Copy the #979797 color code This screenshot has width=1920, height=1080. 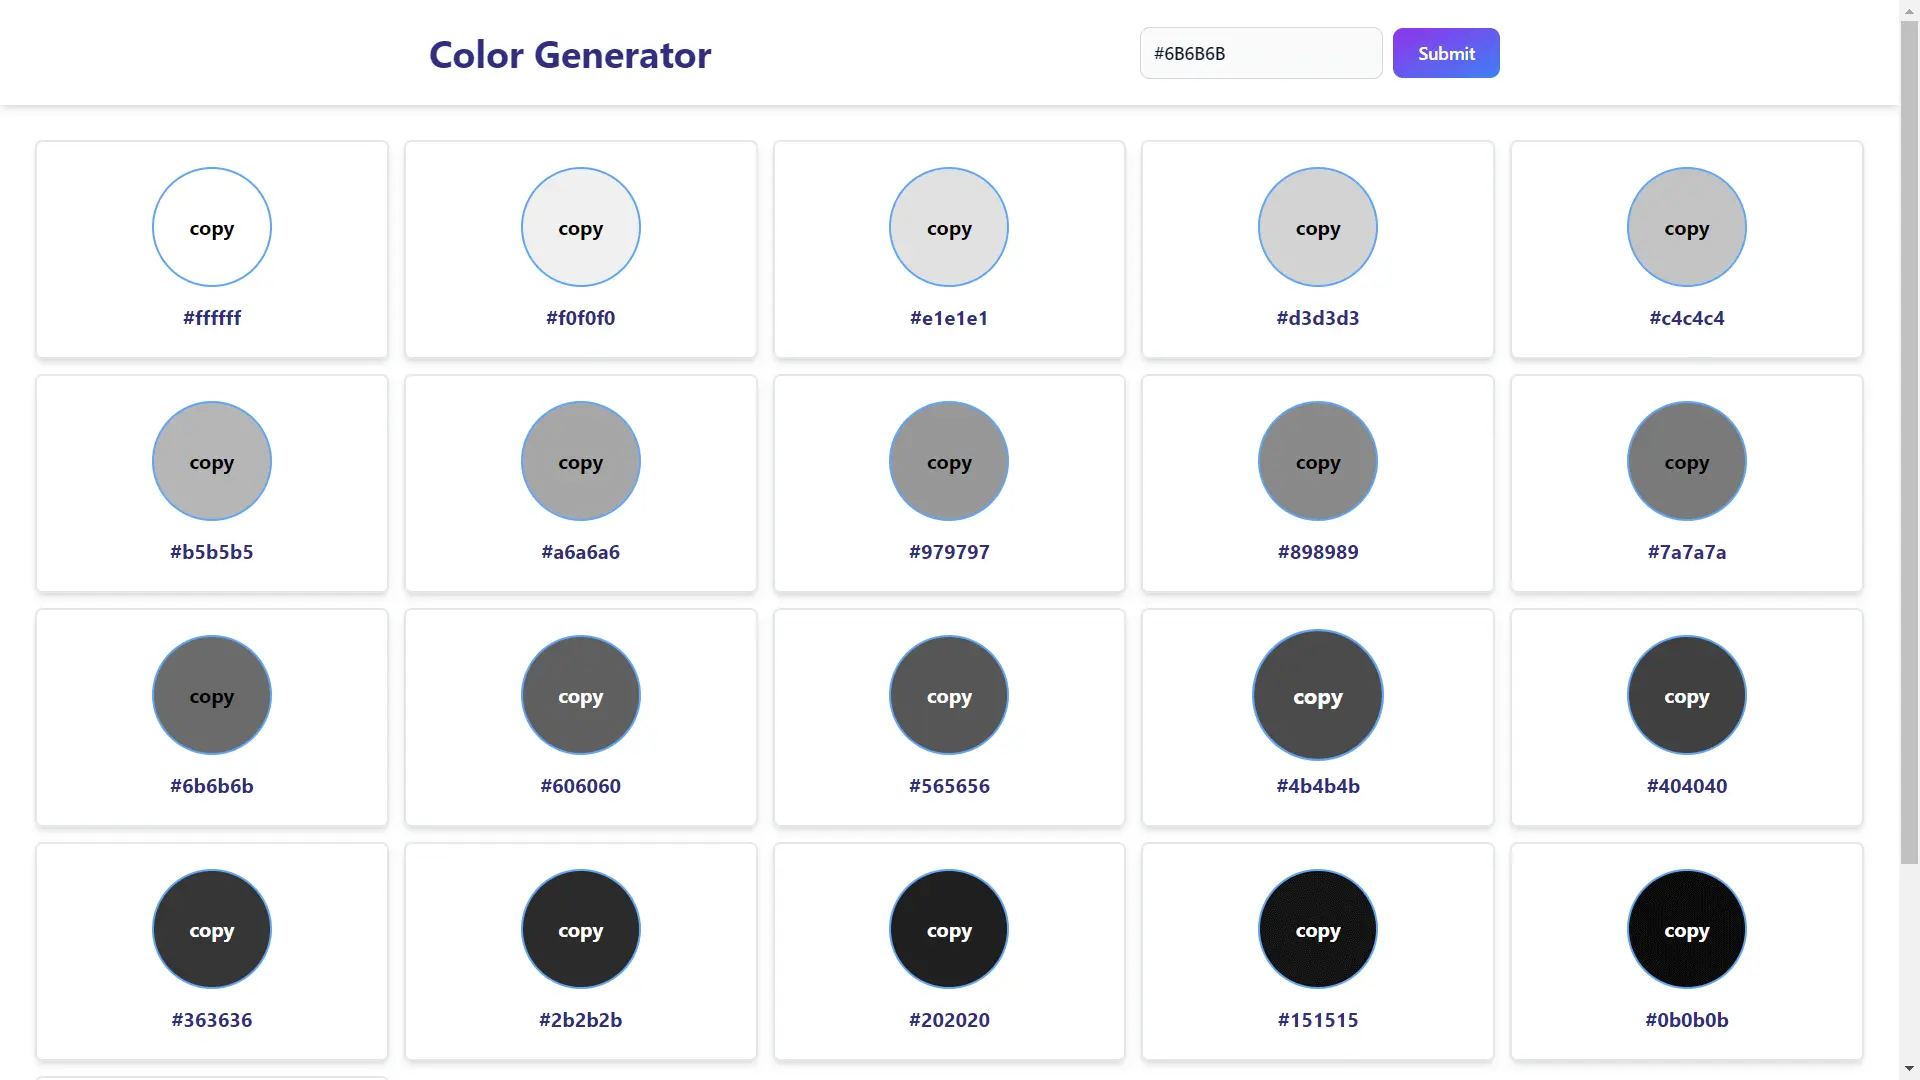(x=948, y=461)
